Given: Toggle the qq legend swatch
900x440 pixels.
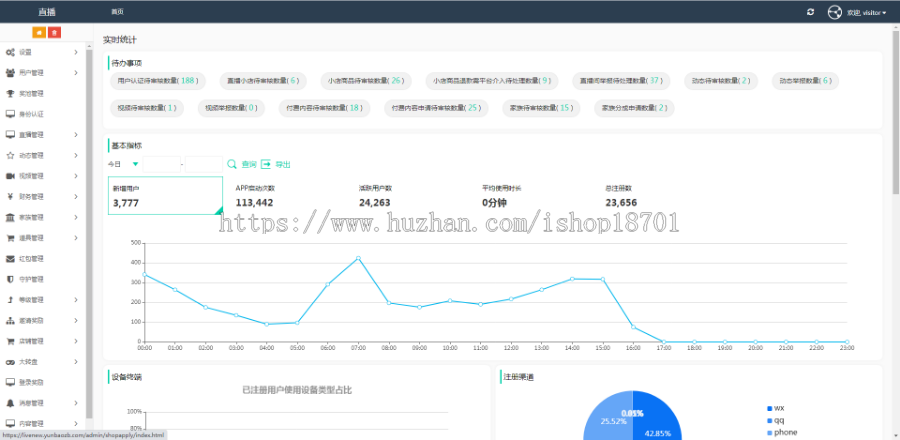Looking at the screenshot, I should point(770,420).
